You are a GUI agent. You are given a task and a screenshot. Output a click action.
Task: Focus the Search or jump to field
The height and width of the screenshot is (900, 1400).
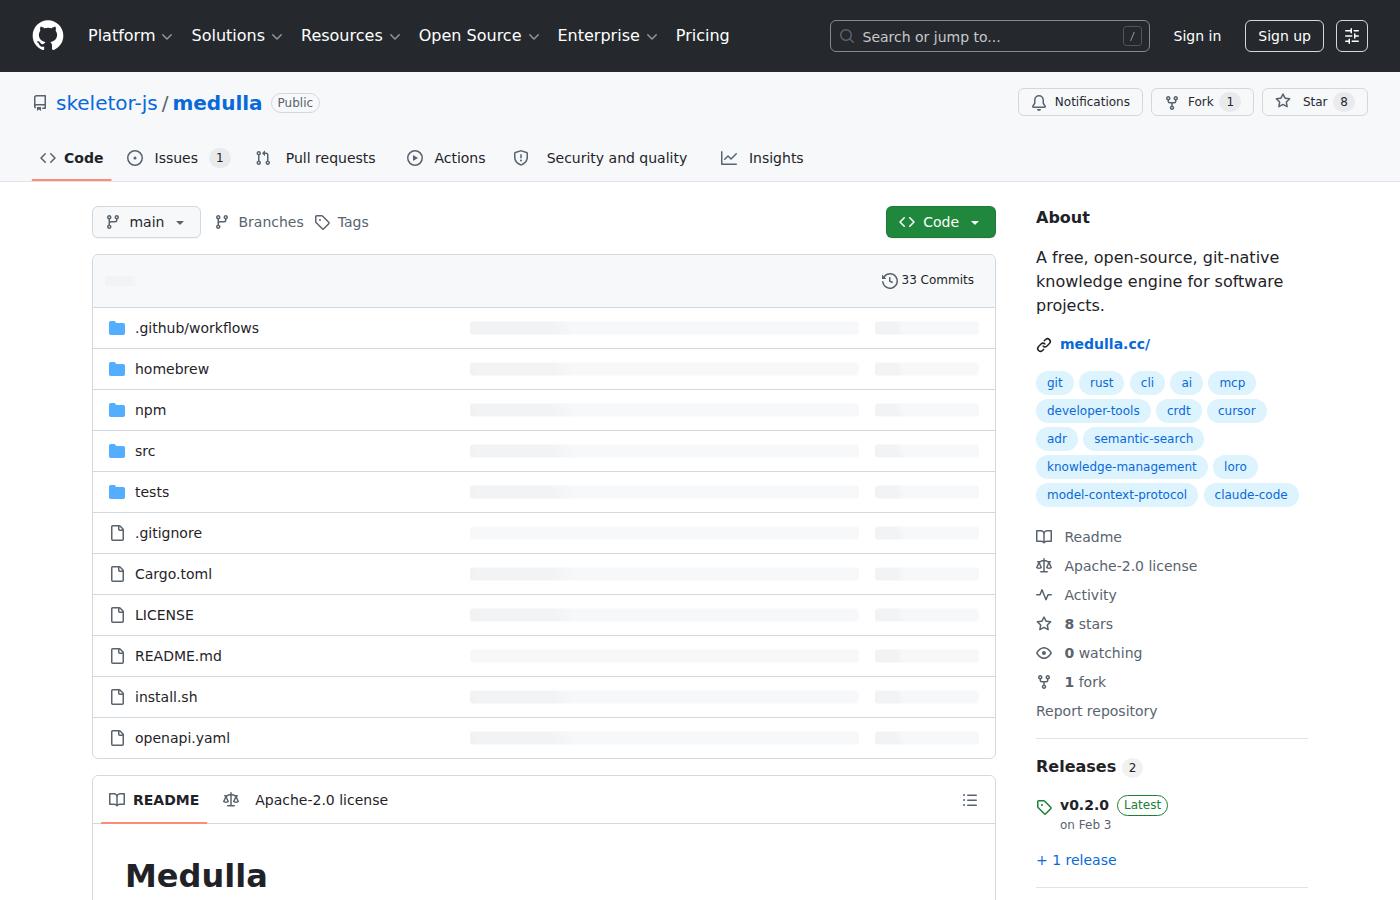point(990,36)
